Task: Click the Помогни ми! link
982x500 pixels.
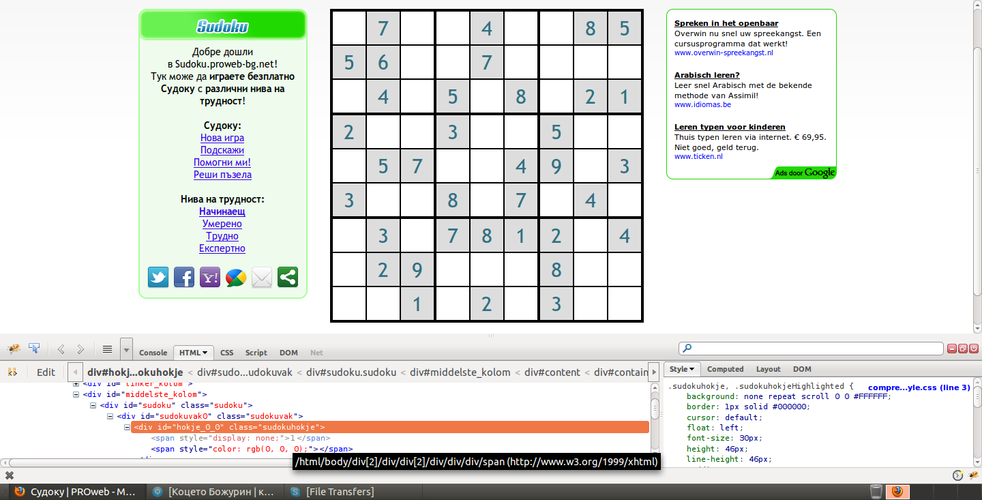Action: point(222,162)
